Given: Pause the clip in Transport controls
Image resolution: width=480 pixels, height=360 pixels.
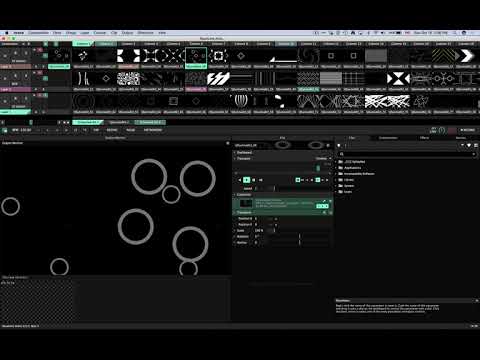Looking at the screenshot, I should point(254,180).
